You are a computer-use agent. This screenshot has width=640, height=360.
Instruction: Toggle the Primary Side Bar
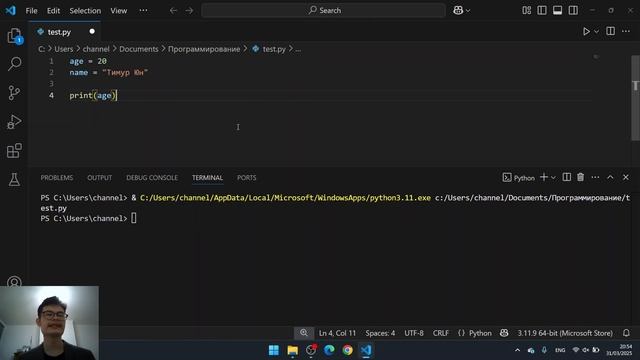tap(542, 10)
